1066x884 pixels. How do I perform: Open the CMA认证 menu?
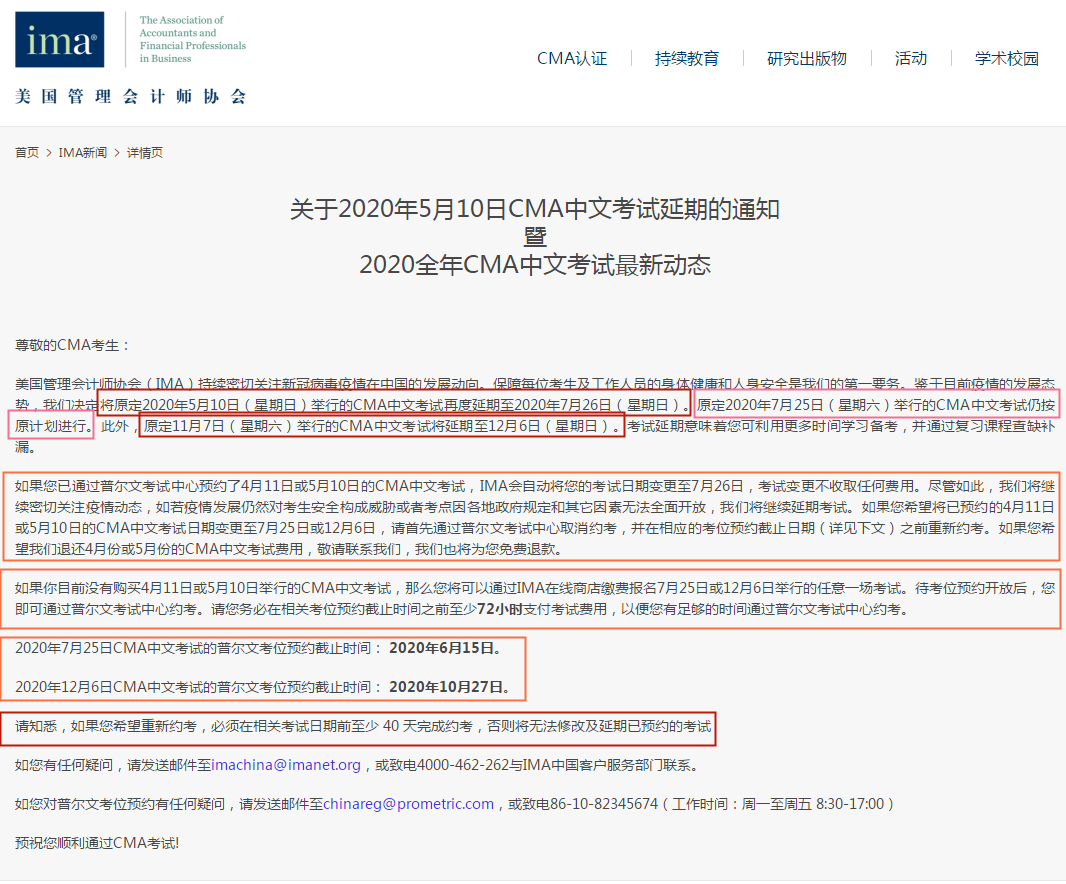coord(572,58)
